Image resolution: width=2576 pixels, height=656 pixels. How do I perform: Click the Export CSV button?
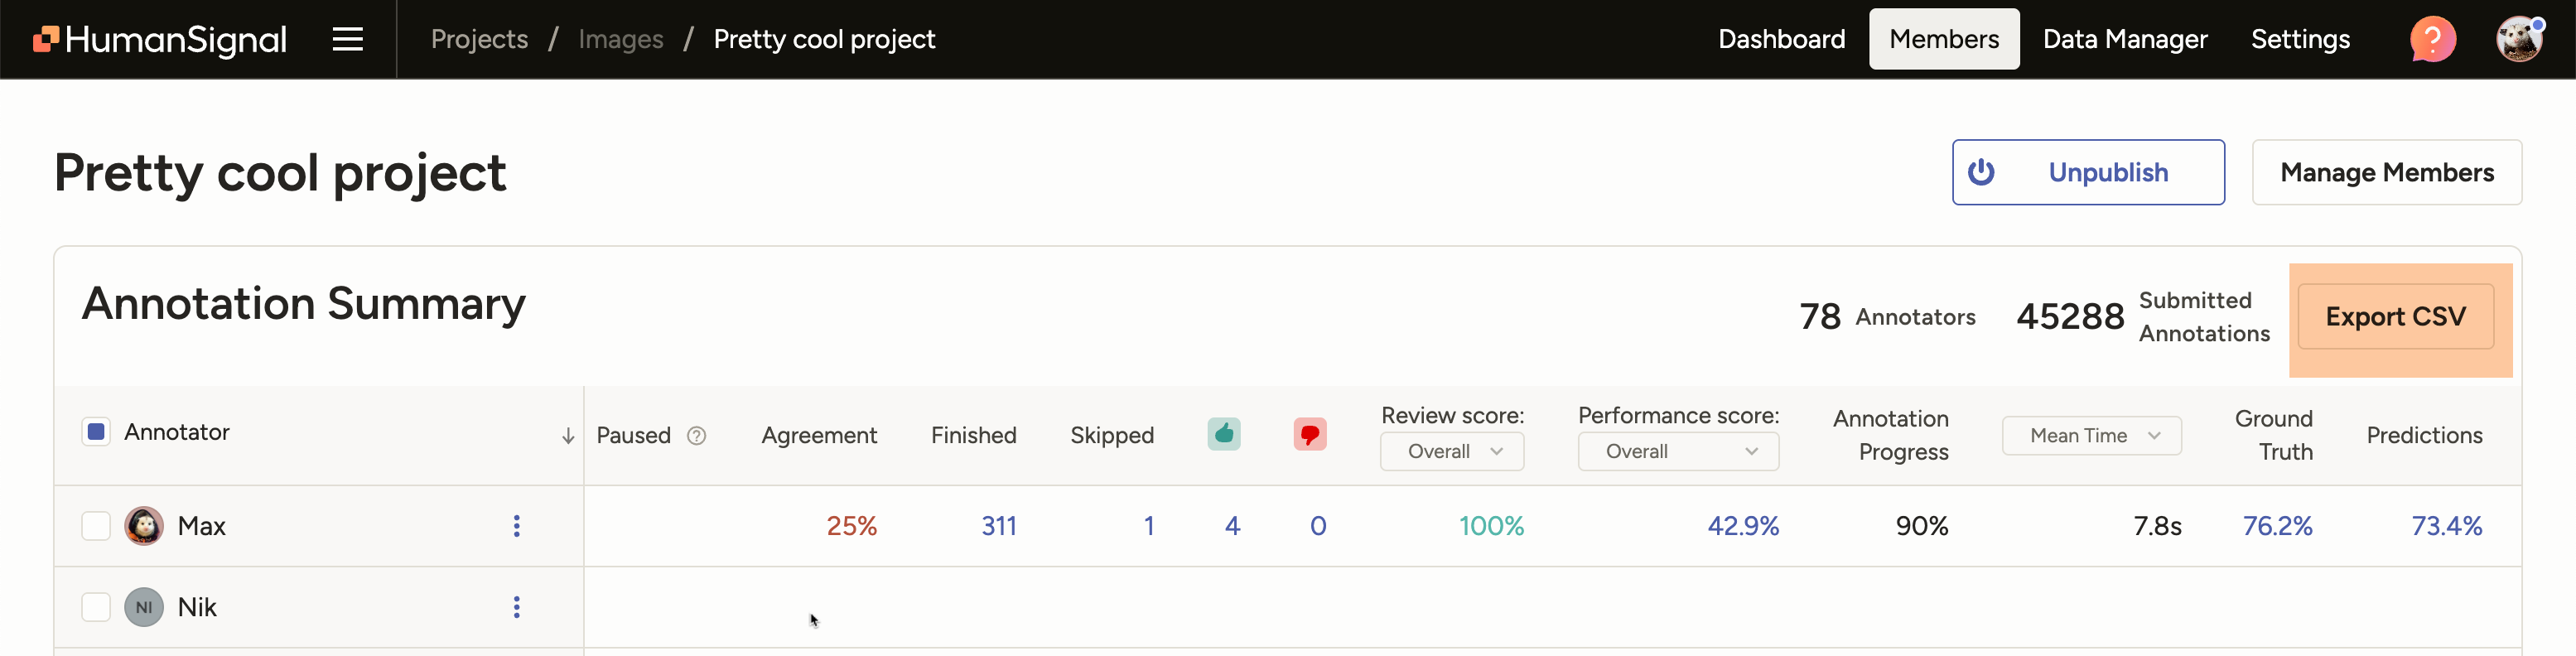point(2397,317)
